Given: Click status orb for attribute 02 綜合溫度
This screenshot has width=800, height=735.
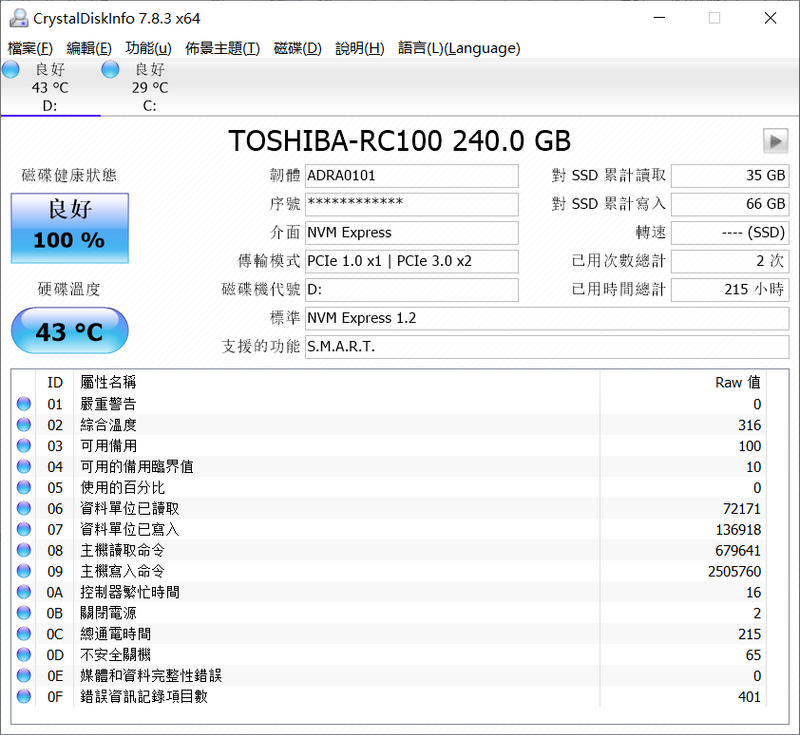Looking at the screenshot, I should pyautogui.click(x=24, y=425).
